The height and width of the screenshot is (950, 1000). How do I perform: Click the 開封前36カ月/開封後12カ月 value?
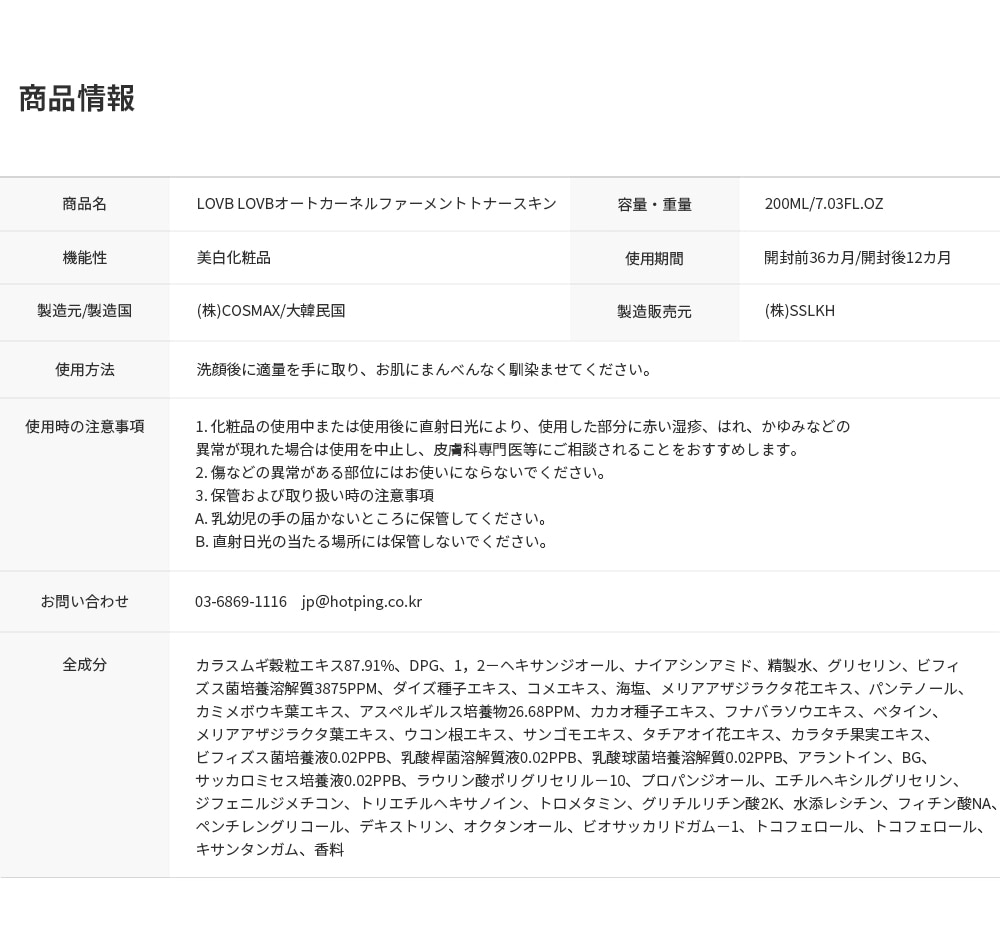[x=857, y=258]
